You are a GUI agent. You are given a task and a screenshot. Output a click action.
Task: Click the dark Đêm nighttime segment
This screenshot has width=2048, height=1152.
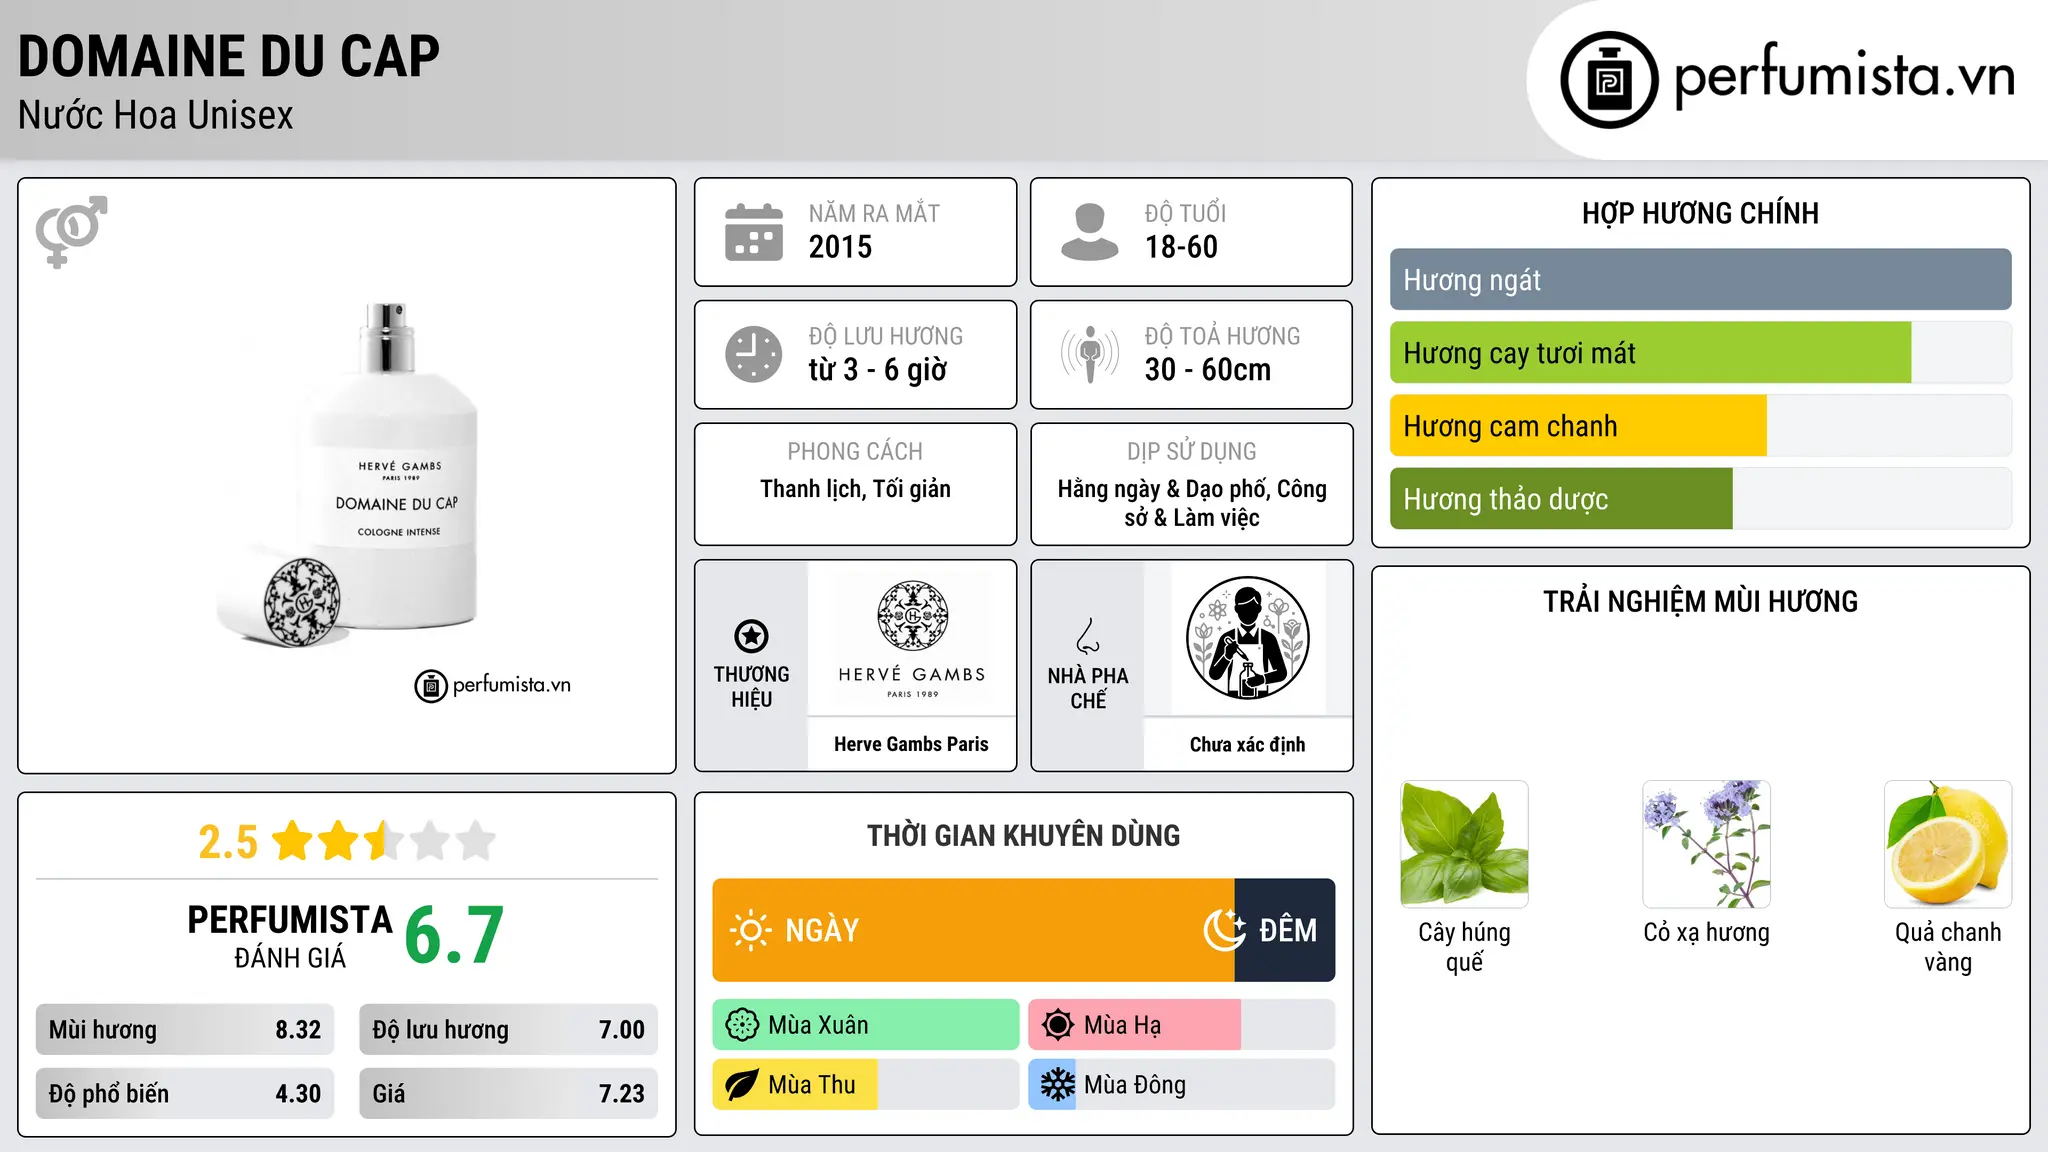tap(1285, 930)
